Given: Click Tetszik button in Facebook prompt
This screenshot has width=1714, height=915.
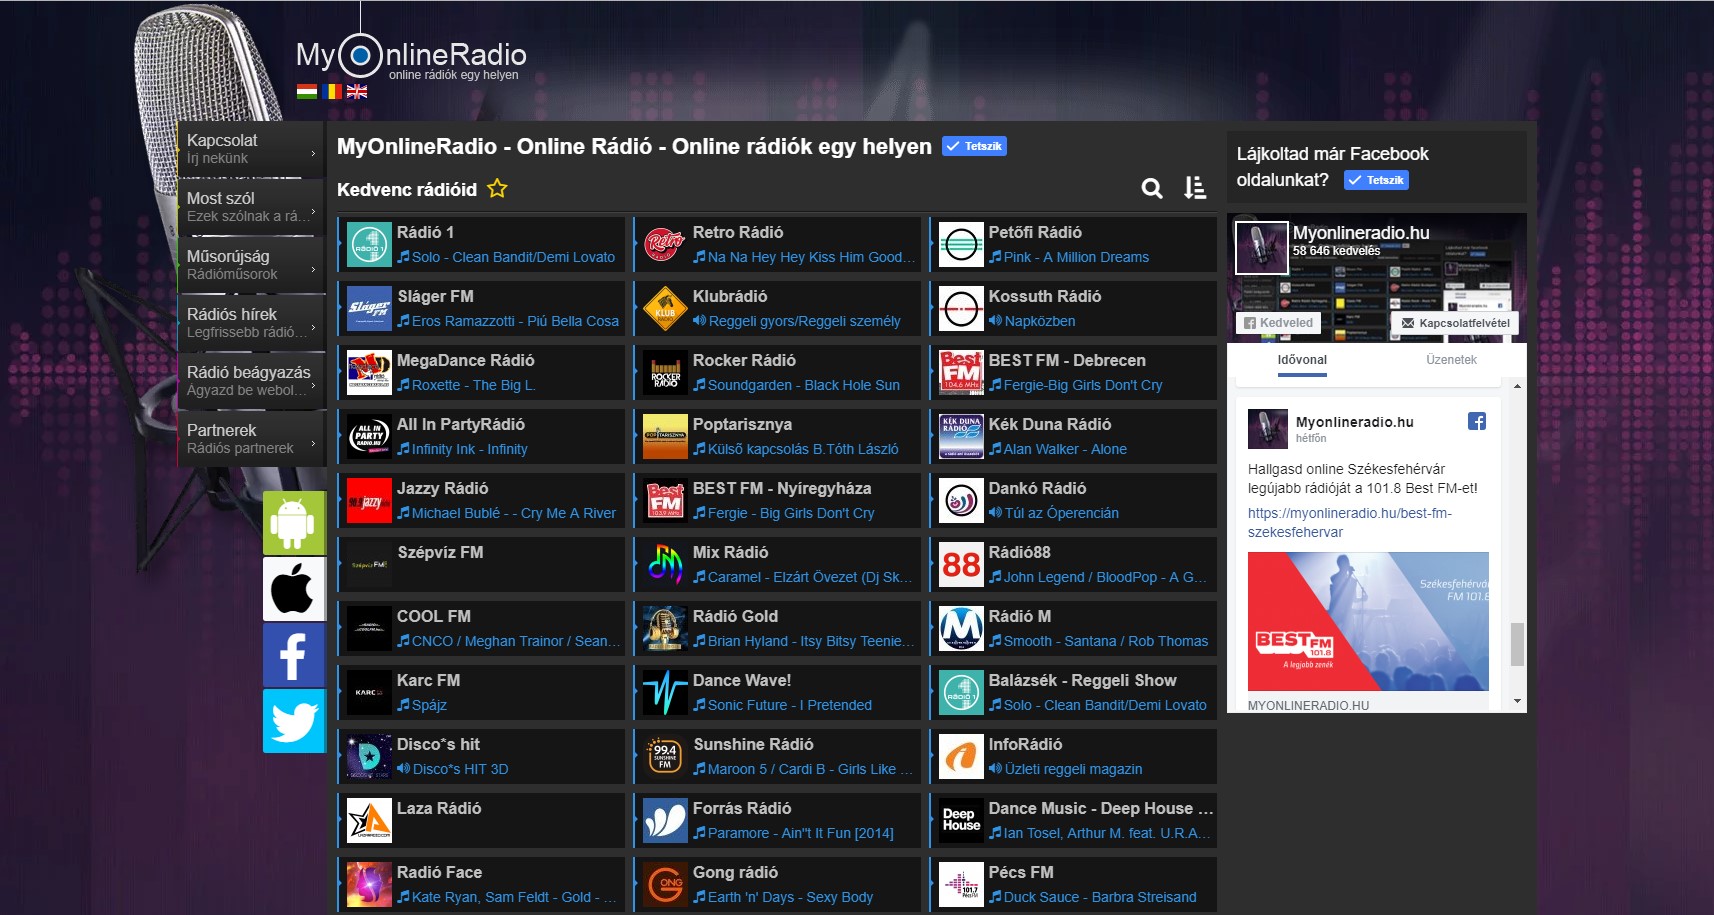Looking at the screenshot, I should click(x=1376, y=180).
